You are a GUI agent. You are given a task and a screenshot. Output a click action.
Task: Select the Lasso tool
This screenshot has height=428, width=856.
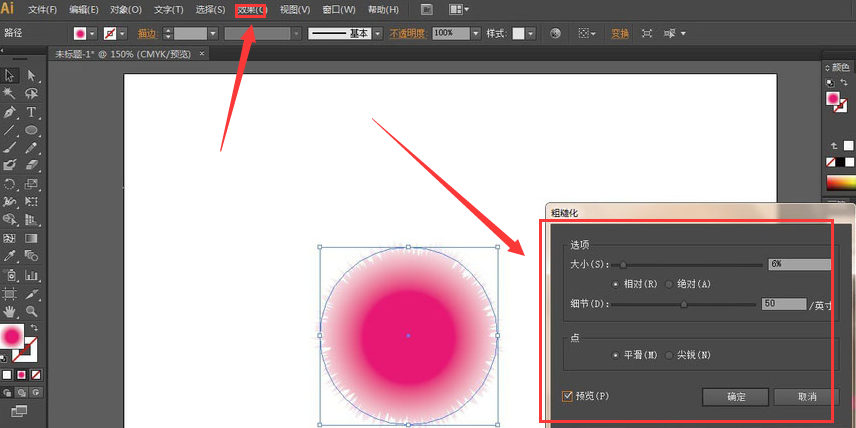pos(31,93)
